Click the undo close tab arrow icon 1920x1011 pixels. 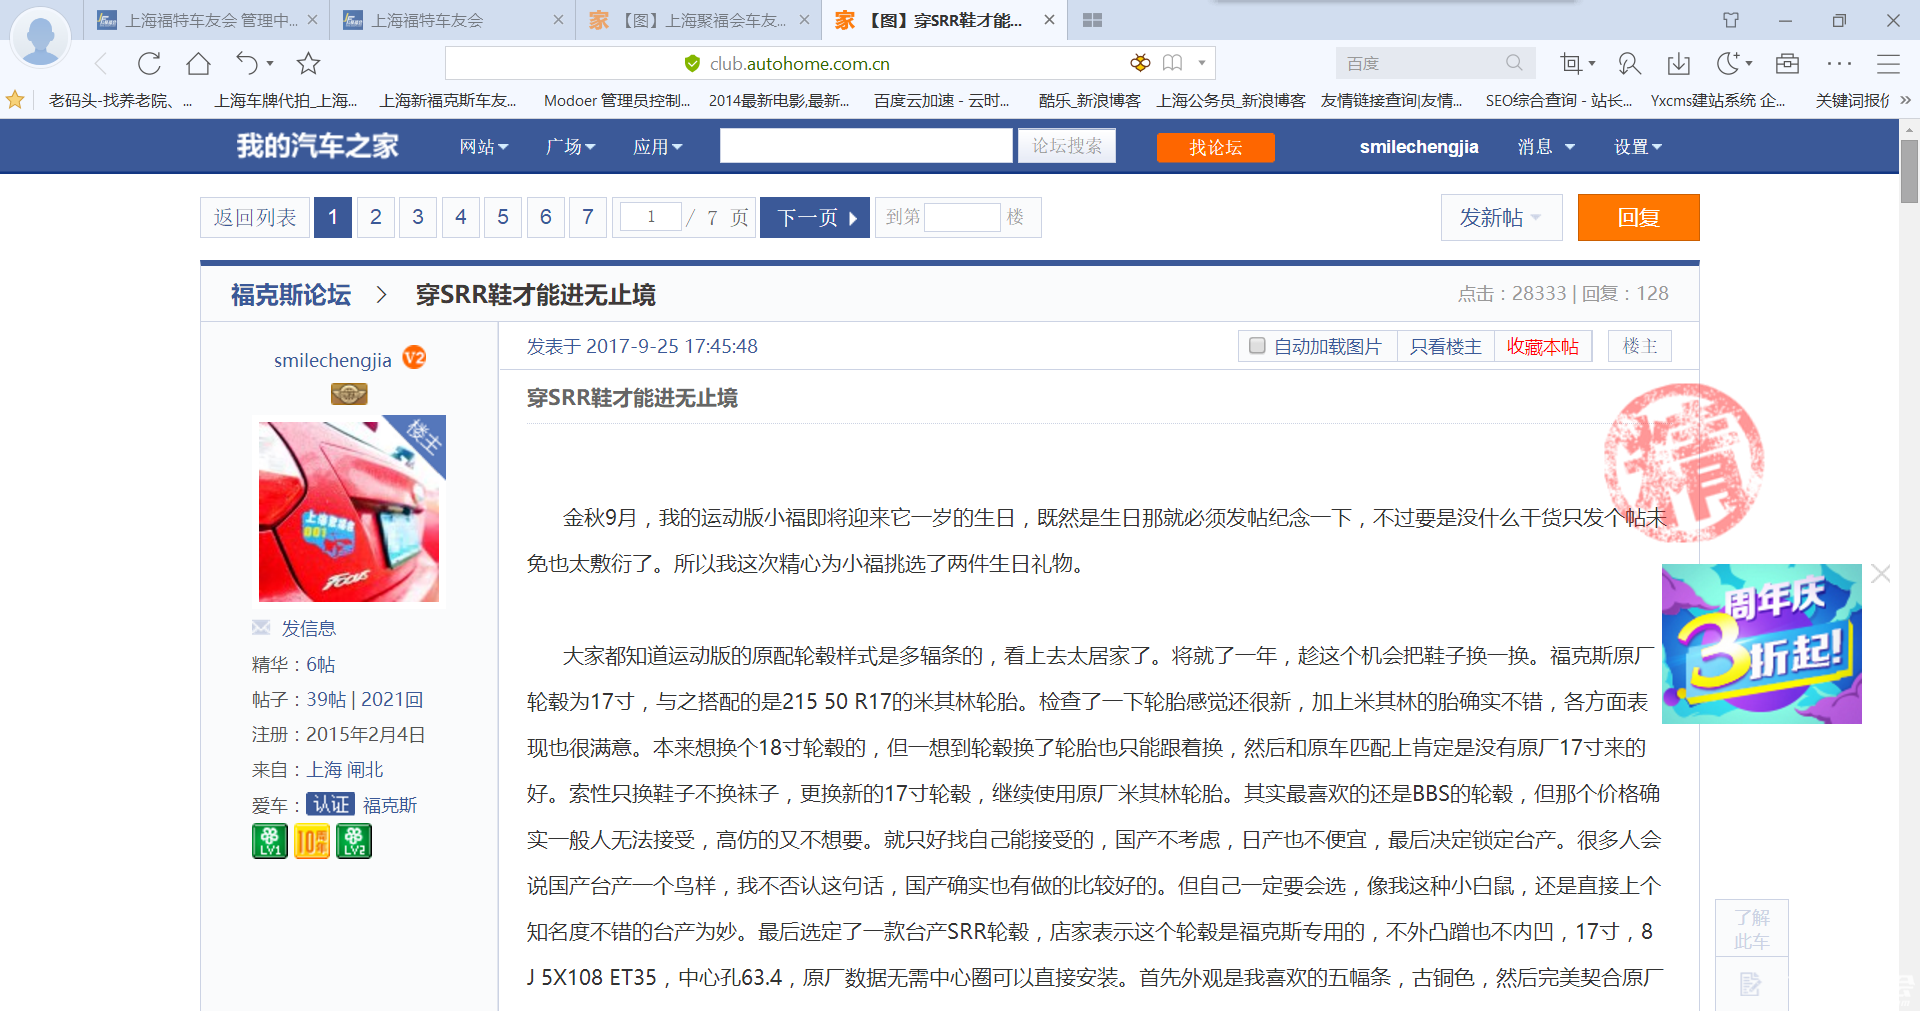pyautogui.click(x=247, y=64)
